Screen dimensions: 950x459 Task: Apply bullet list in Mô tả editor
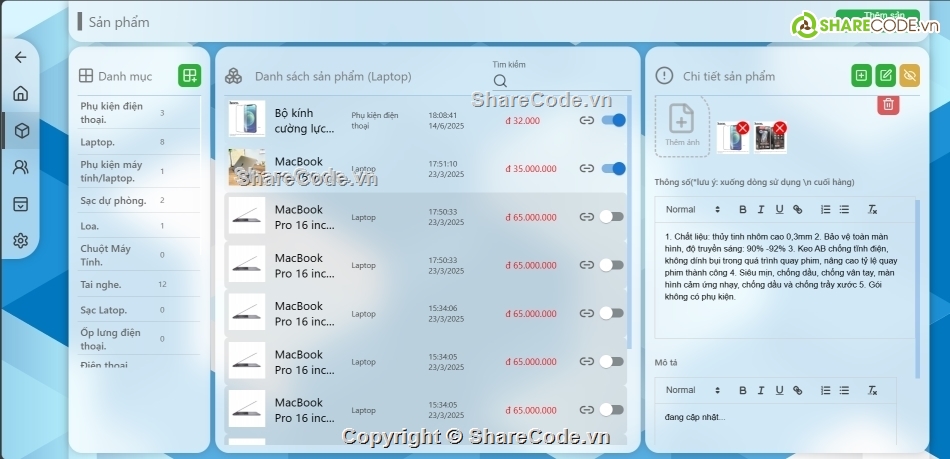click(x=844, y=391)
